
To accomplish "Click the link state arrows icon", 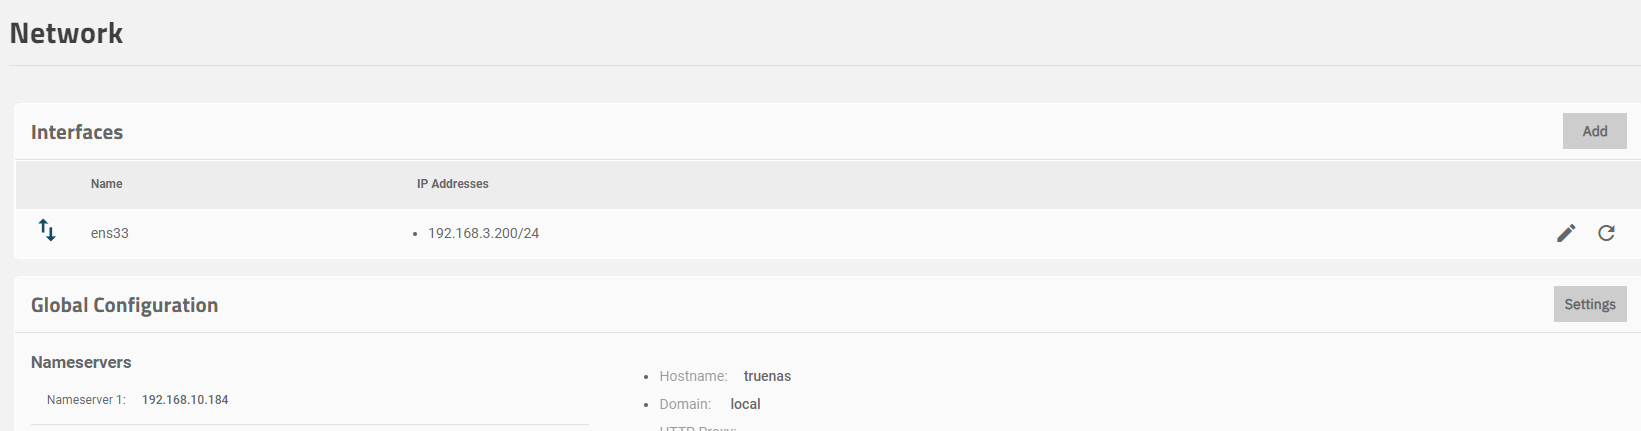I will [47, 231].
